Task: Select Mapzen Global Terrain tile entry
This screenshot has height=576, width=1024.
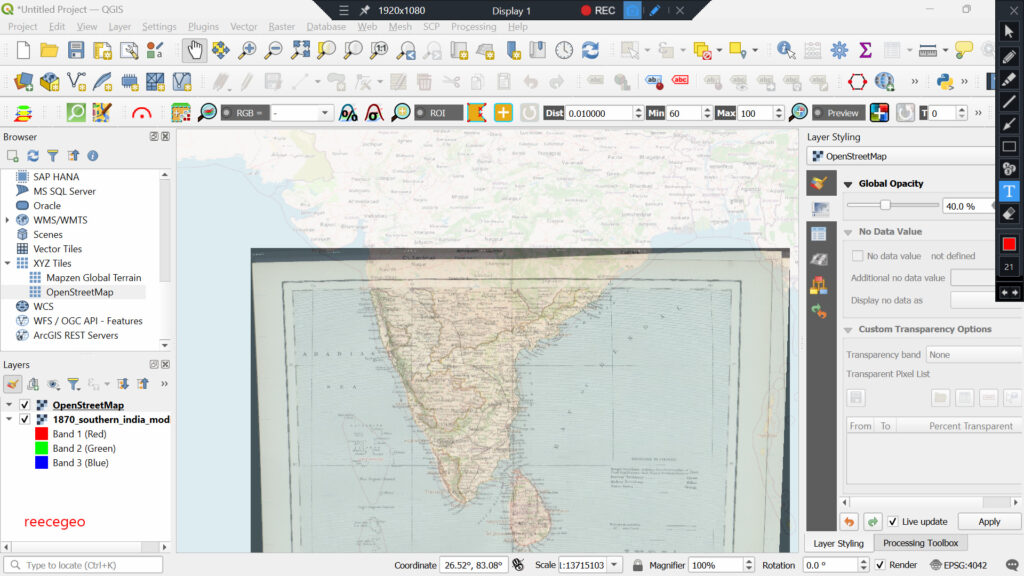Action: pos(93,278)
